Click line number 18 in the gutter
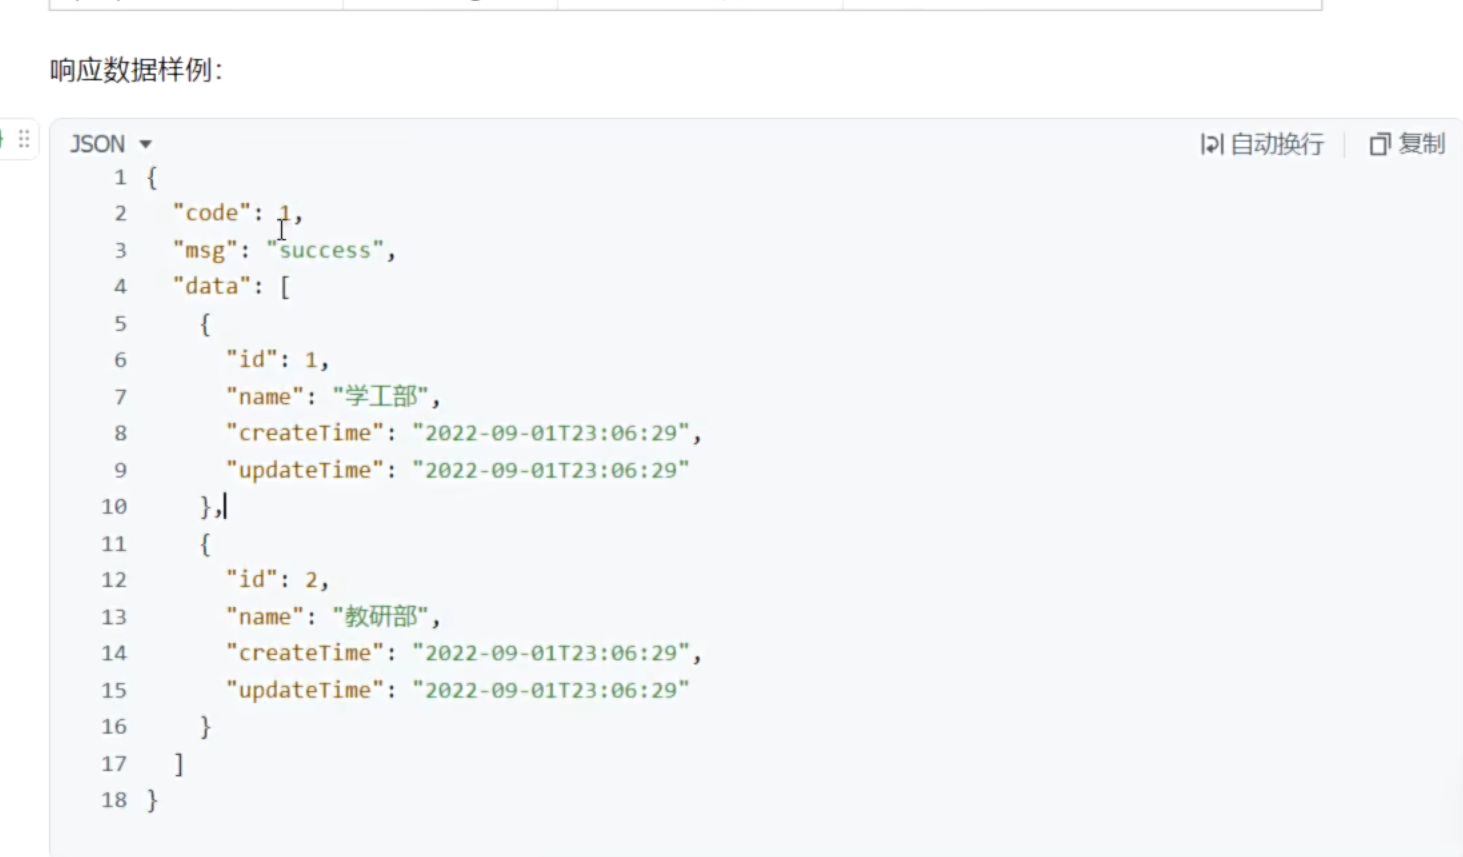 click(114, 800)
